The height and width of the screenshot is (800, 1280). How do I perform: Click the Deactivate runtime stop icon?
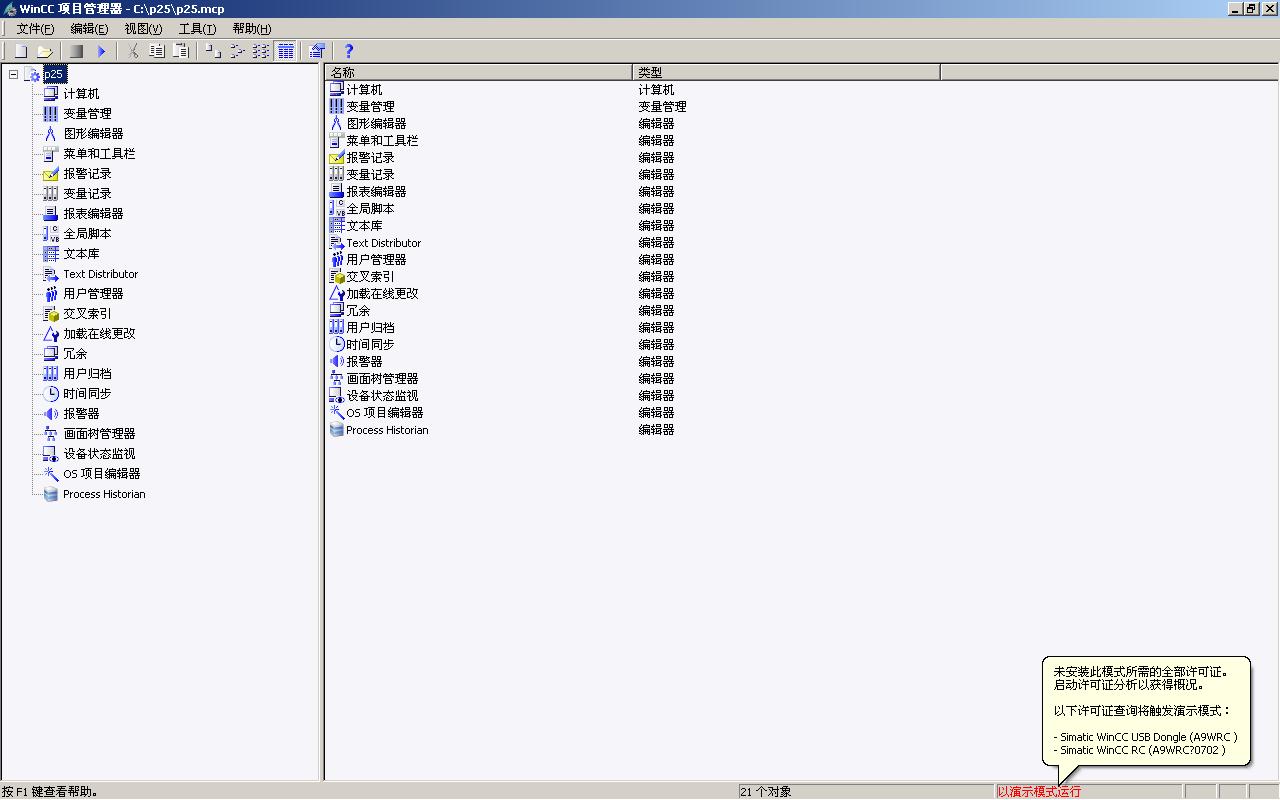(x=77, y=51)
